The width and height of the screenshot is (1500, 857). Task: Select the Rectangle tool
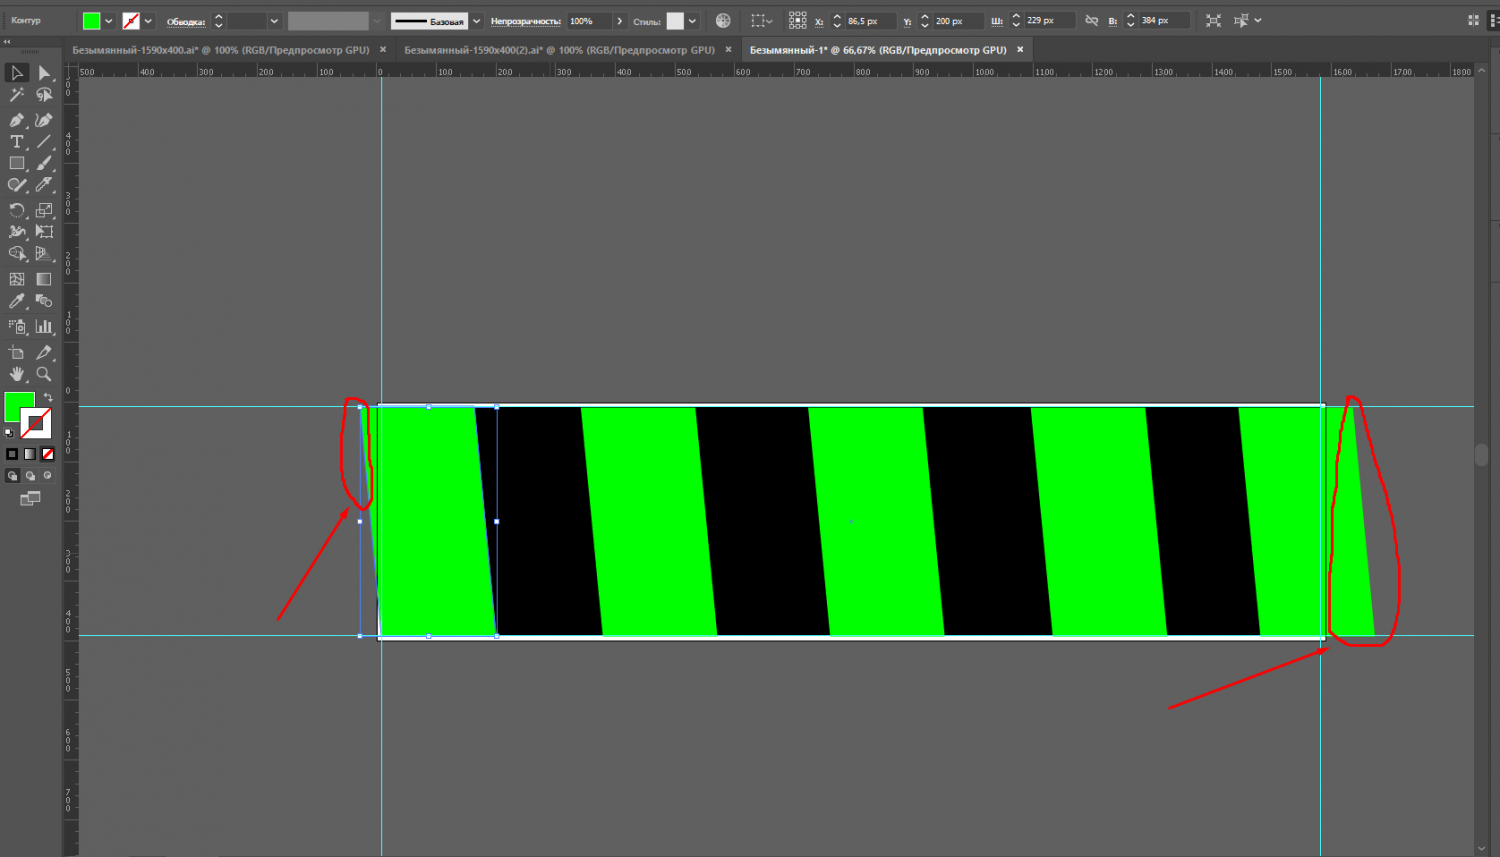click(x=17, y=163)
